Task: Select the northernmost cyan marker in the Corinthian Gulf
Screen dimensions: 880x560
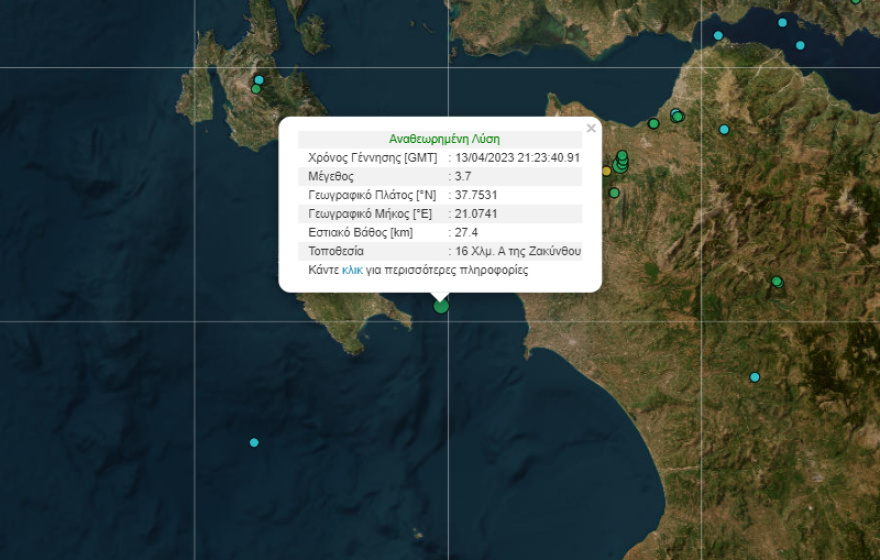Action: (782, 22)
